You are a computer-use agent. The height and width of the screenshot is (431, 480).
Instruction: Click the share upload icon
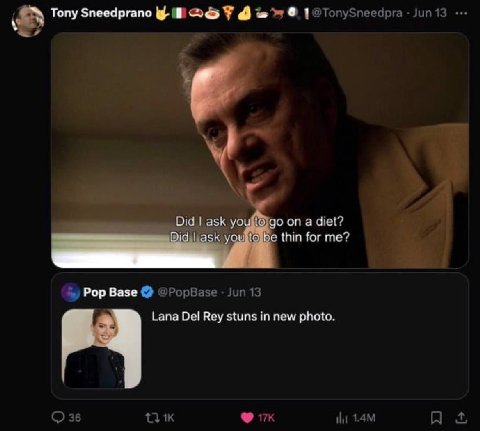[461, 417]
